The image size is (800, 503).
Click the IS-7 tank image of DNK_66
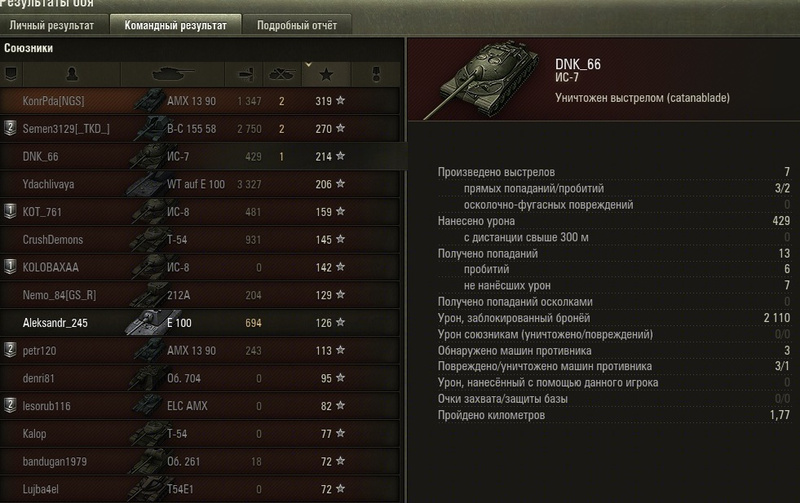click(480, 80)
